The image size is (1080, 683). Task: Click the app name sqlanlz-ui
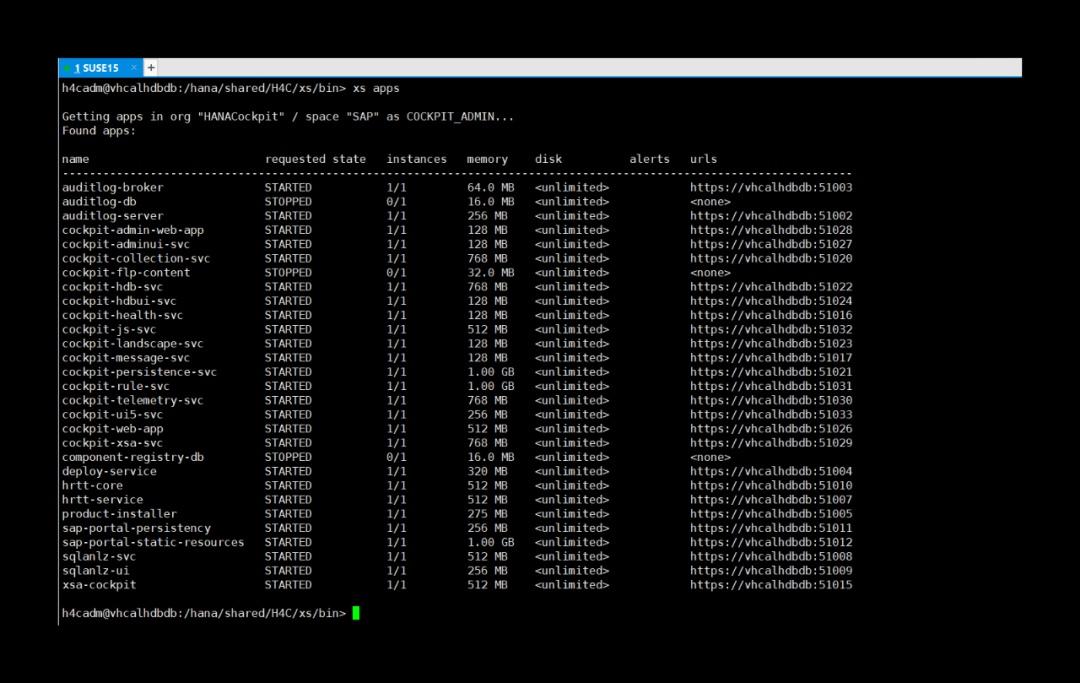(96, 570)
